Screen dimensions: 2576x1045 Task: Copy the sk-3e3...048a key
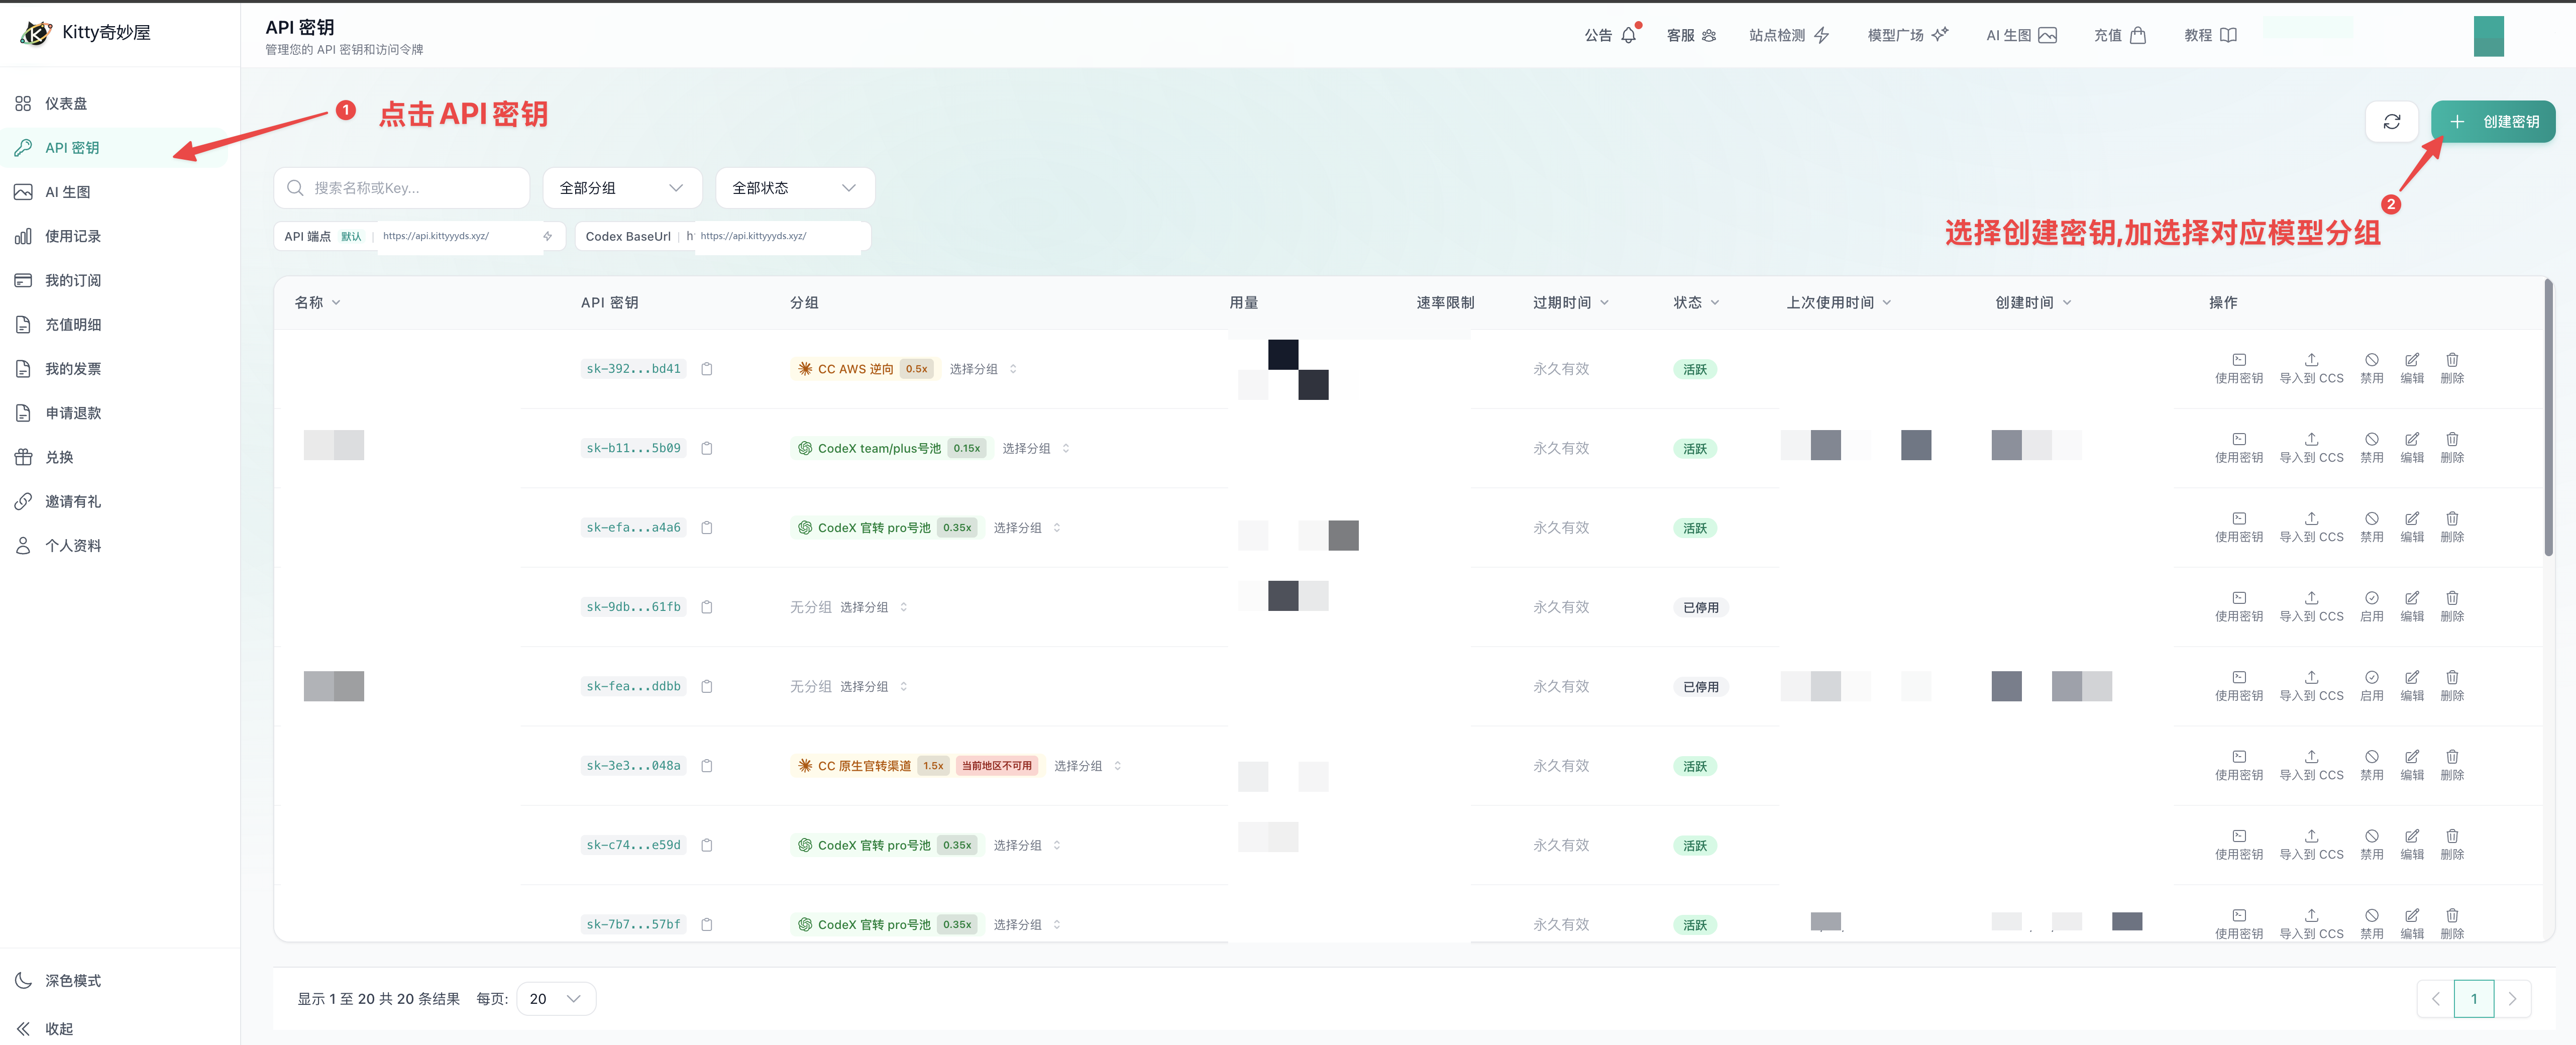click(x=707, y=766)
